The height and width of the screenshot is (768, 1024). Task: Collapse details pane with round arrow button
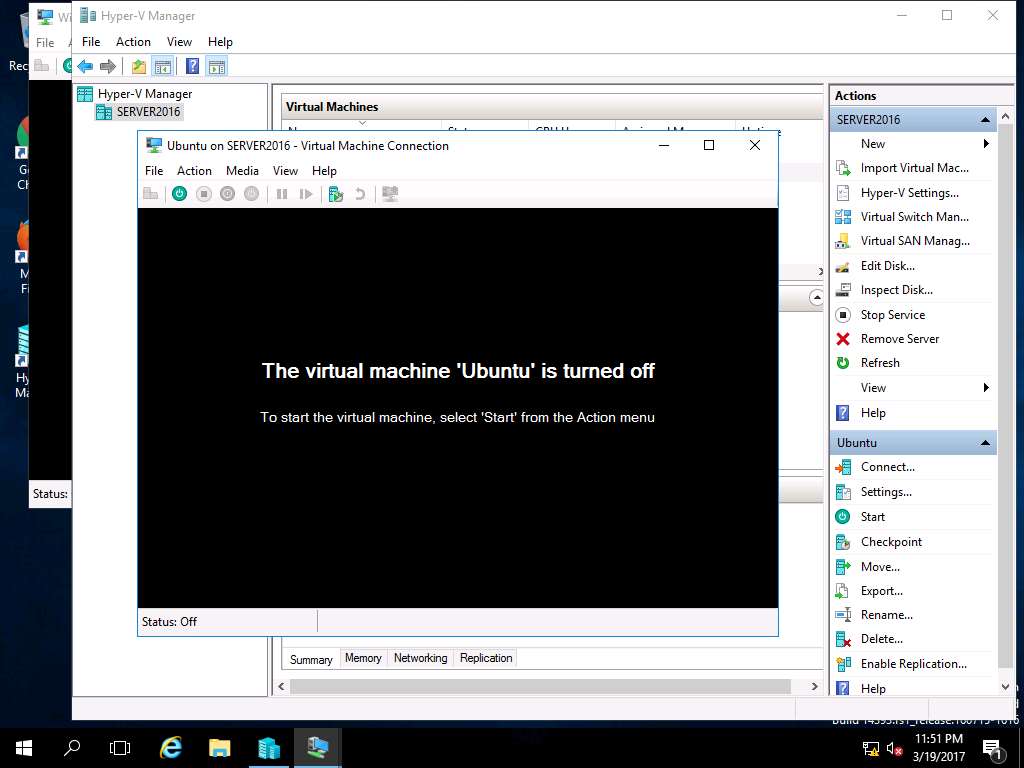pyautogui.click(x=816, y=298)
